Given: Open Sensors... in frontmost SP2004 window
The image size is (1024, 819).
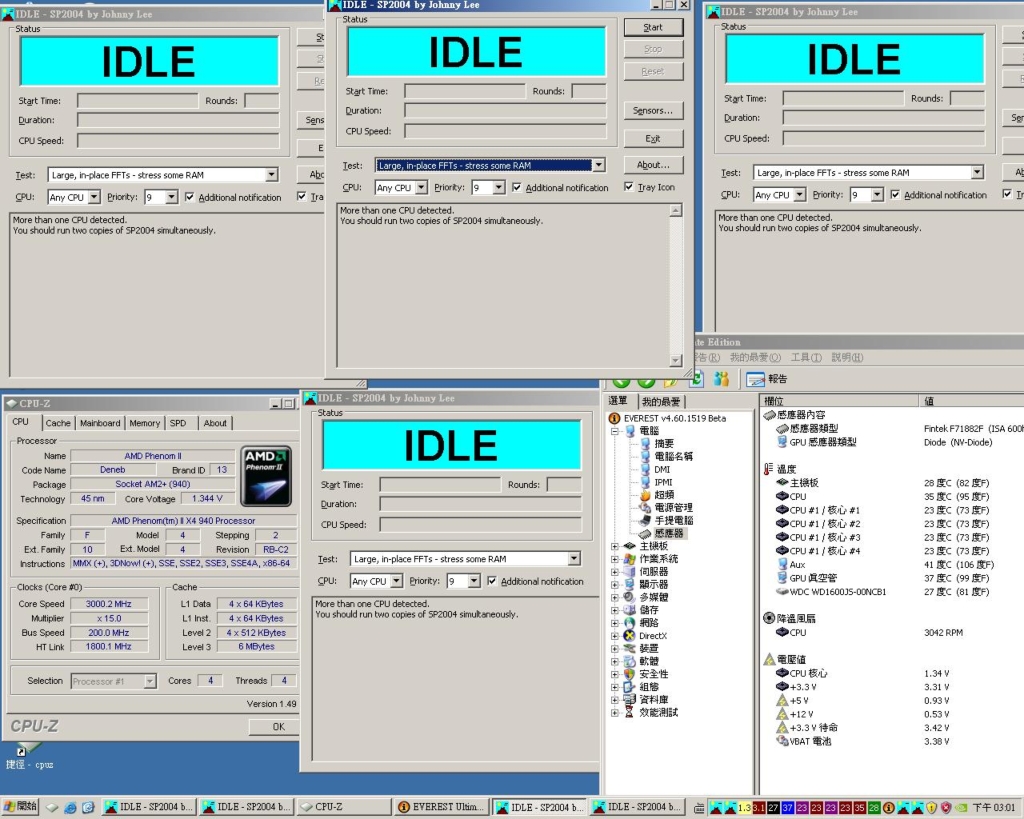Looking at the screenshot, I should coord(653,110).
